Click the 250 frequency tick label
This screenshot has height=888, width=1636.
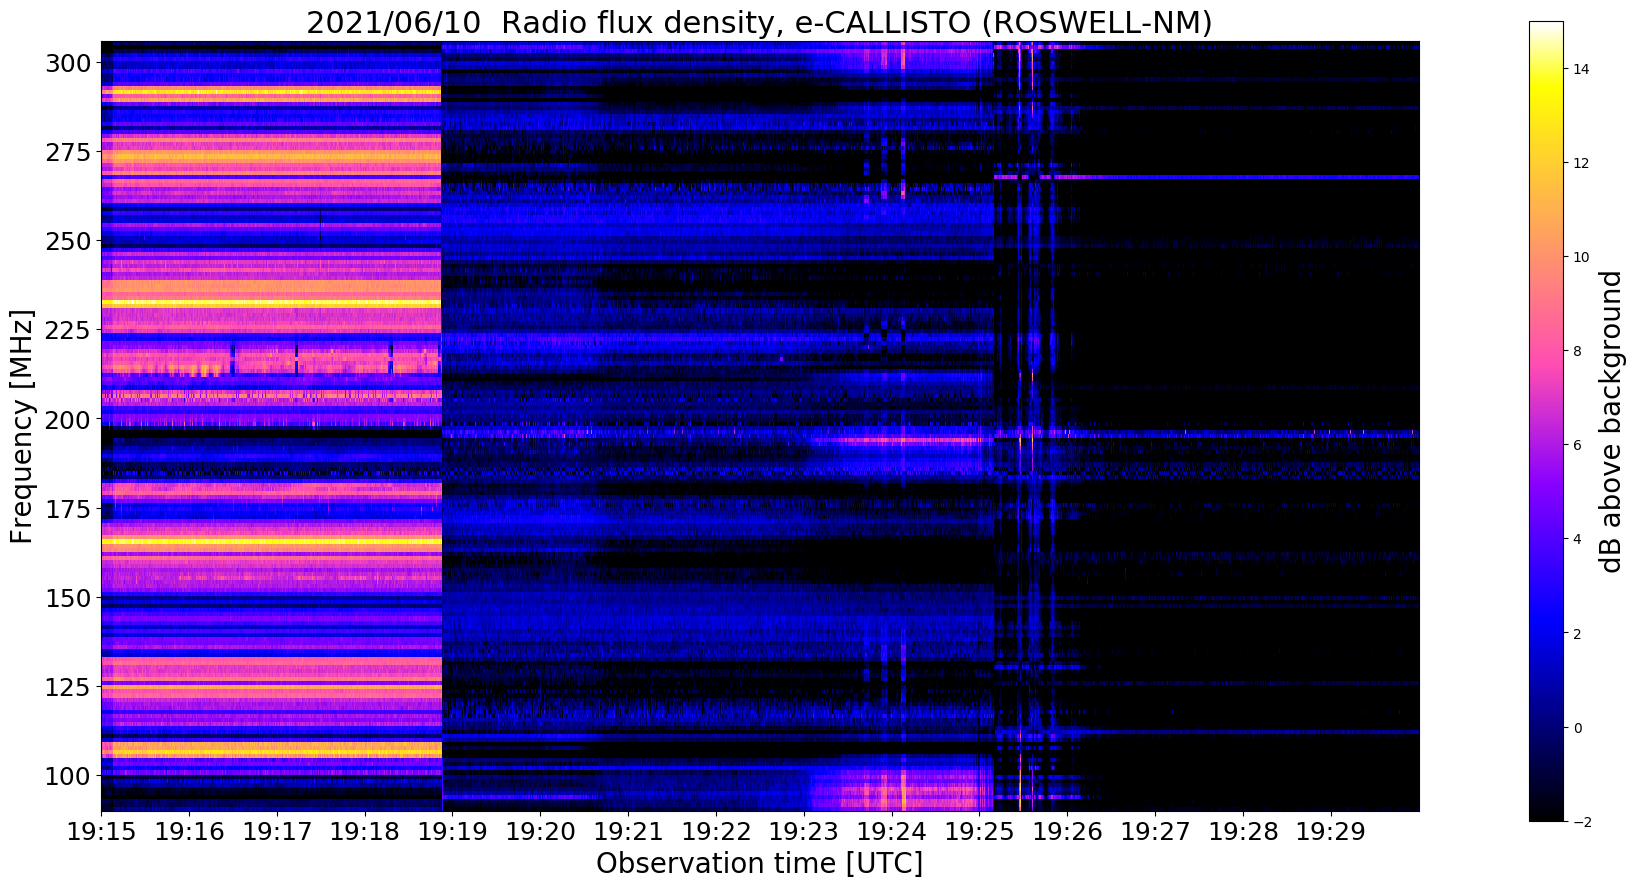coord(67,242)
